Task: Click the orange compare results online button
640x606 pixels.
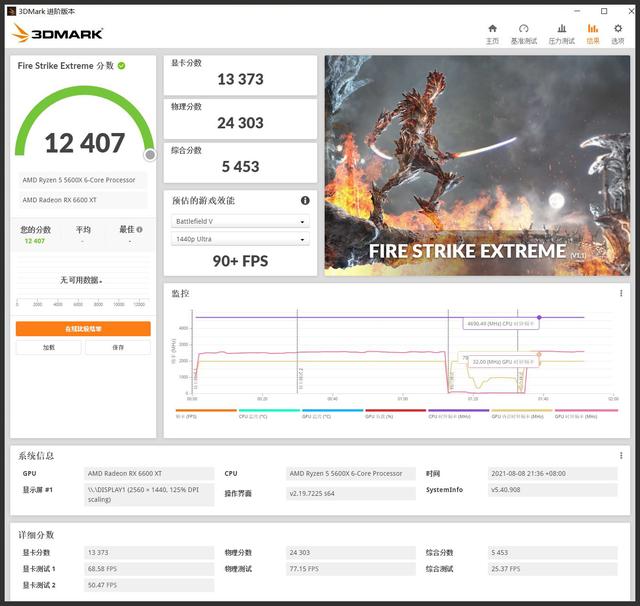Action: click(83, 329)
